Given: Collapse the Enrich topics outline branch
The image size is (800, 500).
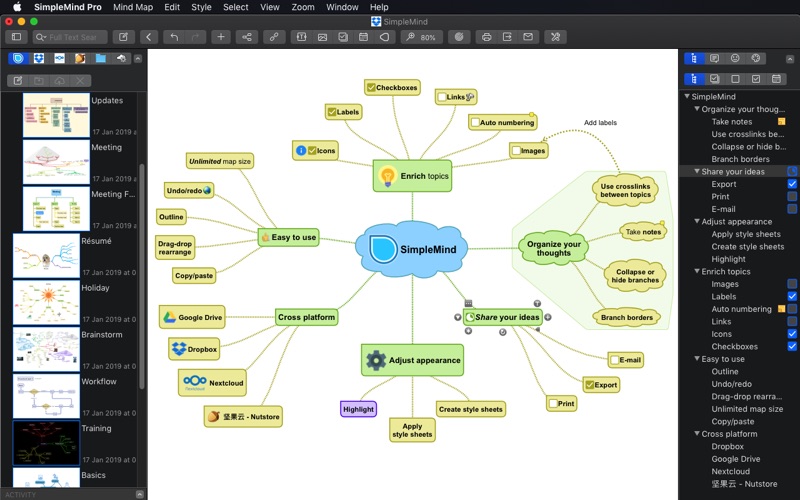Looking at the screenshot, I should click(697, 272).
